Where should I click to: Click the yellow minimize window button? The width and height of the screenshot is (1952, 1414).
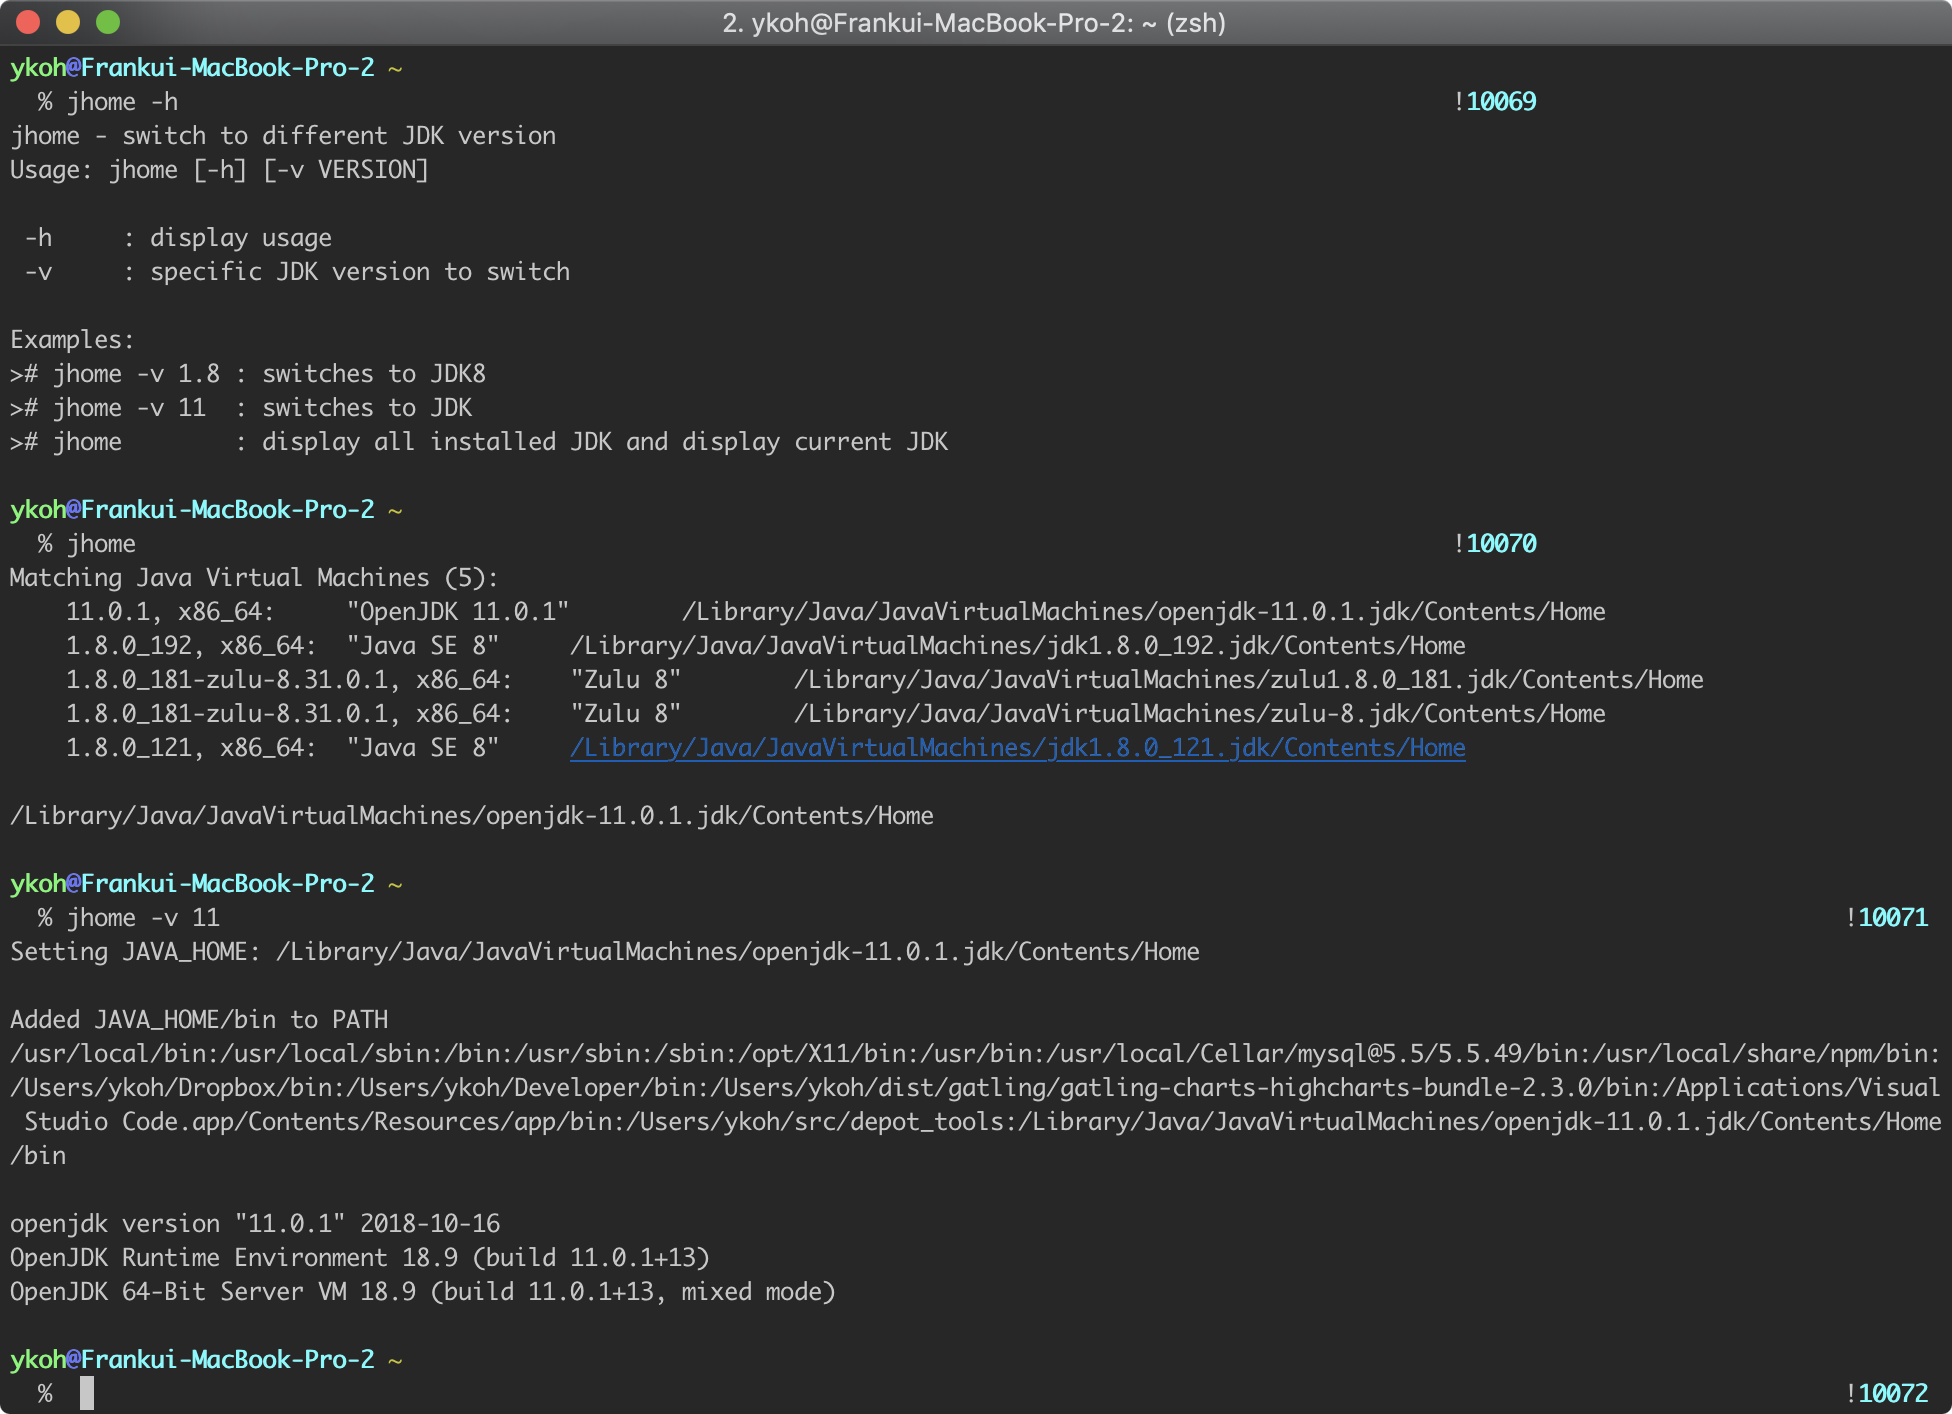[x=68, y=22]
